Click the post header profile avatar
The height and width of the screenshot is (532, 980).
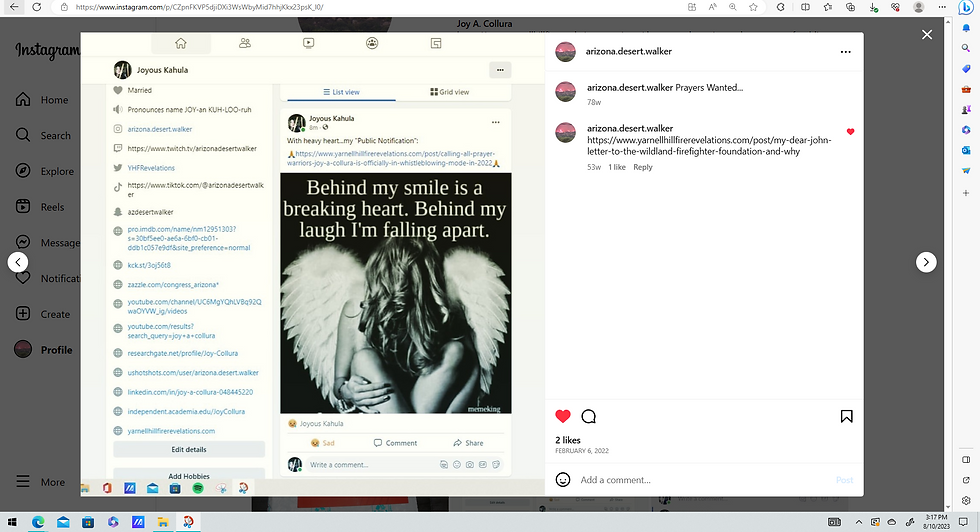coord(565,52)
